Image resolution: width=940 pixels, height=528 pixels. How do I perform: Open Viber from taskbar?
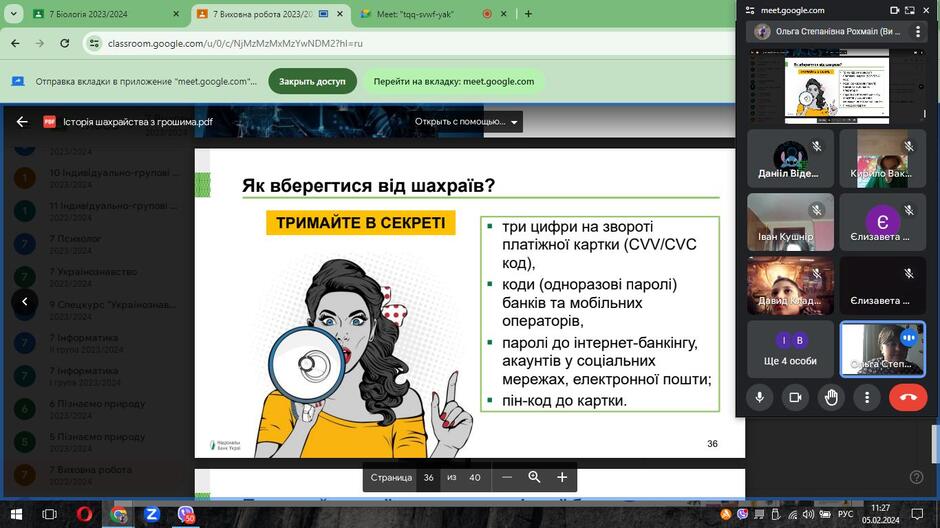186,514
